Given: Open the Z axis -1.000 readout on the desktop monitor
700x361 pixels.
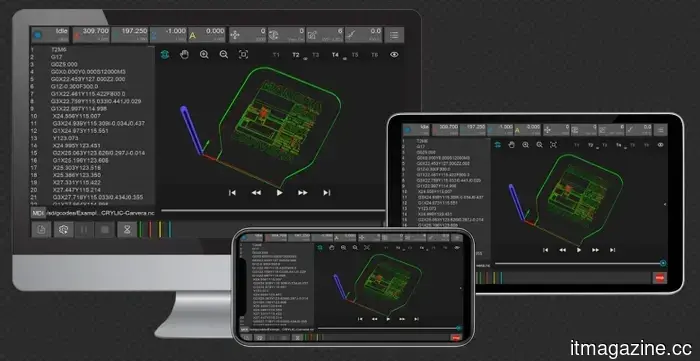Looking at the screenshot, I should click(168, 34).
